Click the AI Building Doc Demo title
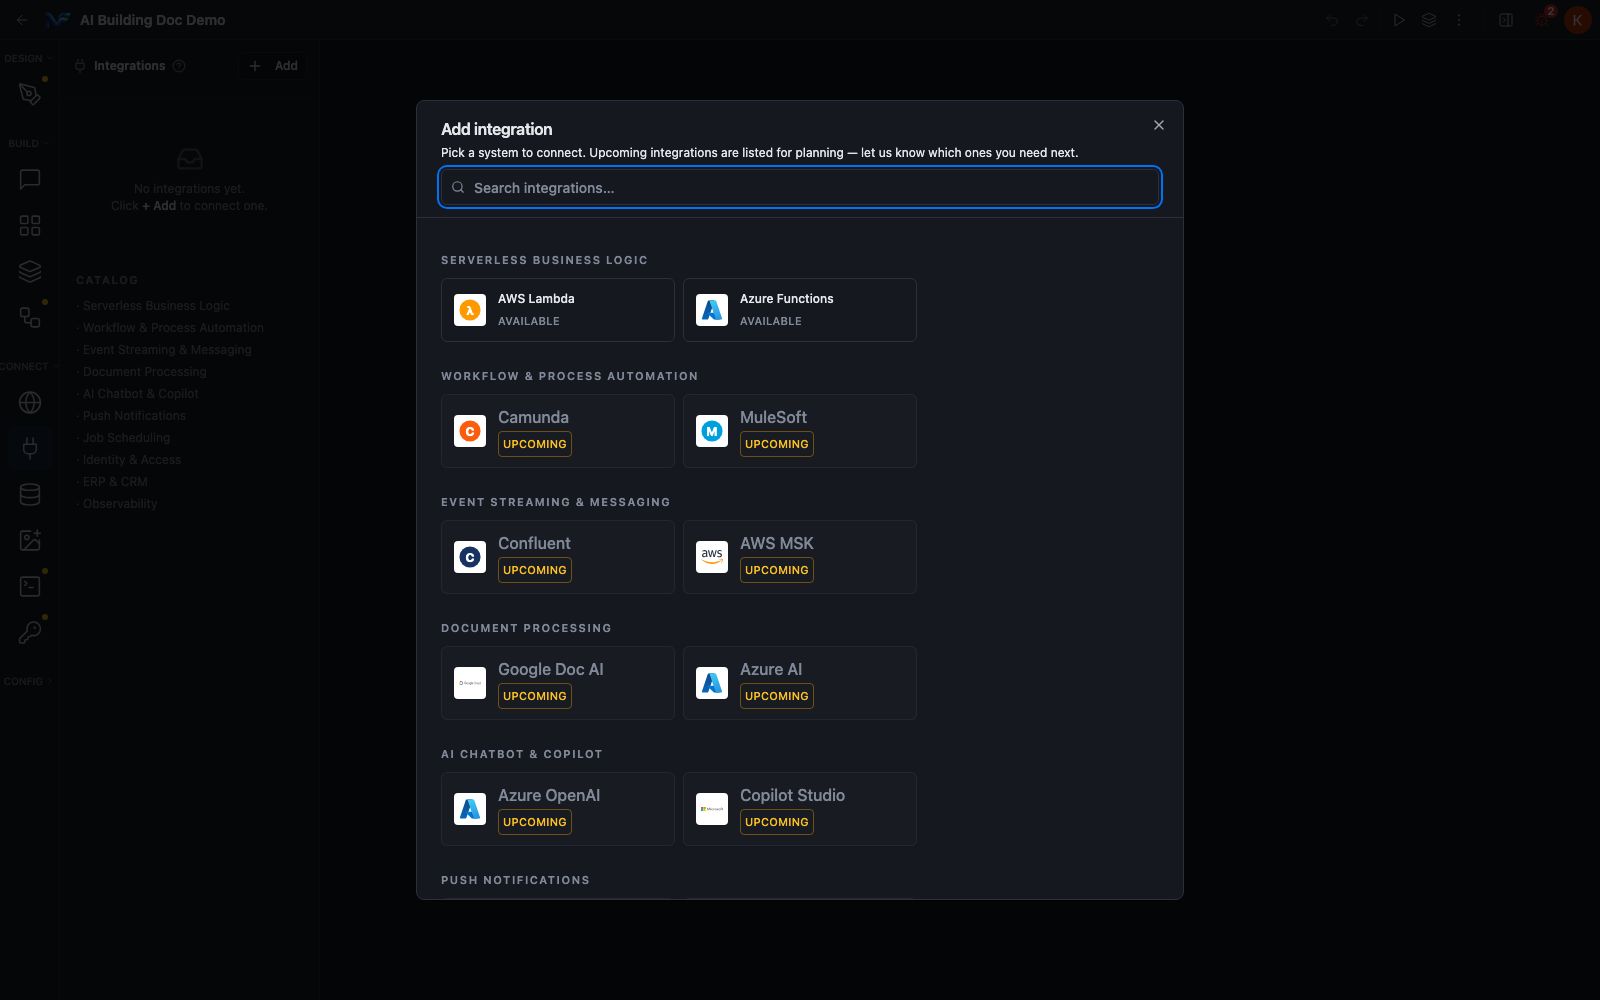The height and width of the screenshot is (1000, 1600). pos(152,20)
